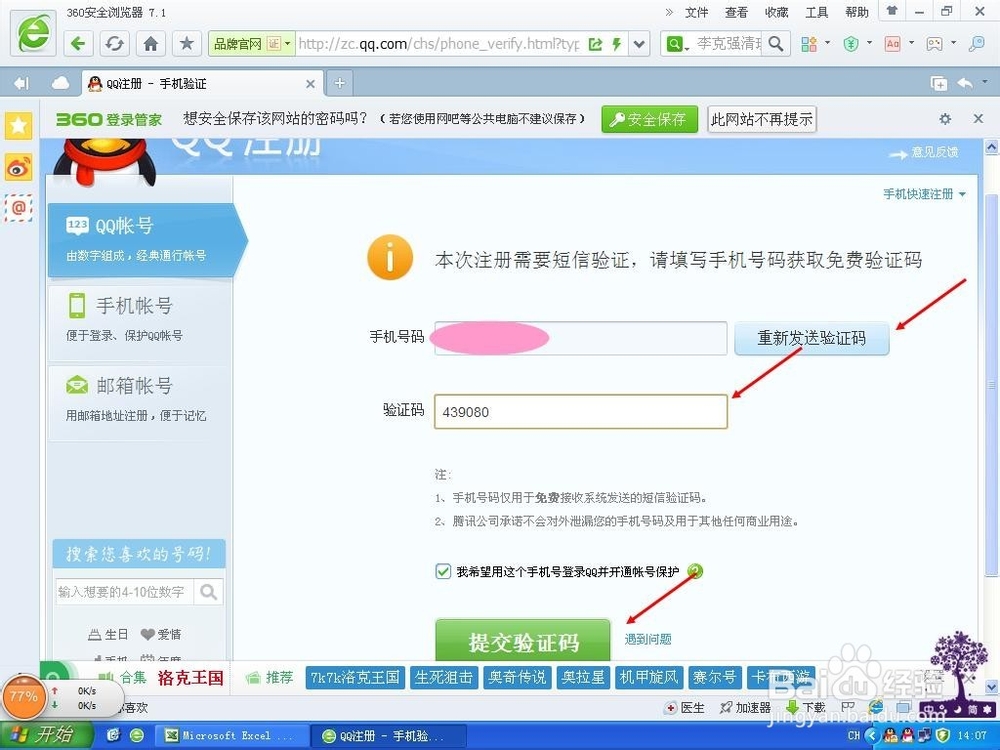Click the lightning speed mode icon
Viewport: 1000px width, 750px height.
point(616,44)
